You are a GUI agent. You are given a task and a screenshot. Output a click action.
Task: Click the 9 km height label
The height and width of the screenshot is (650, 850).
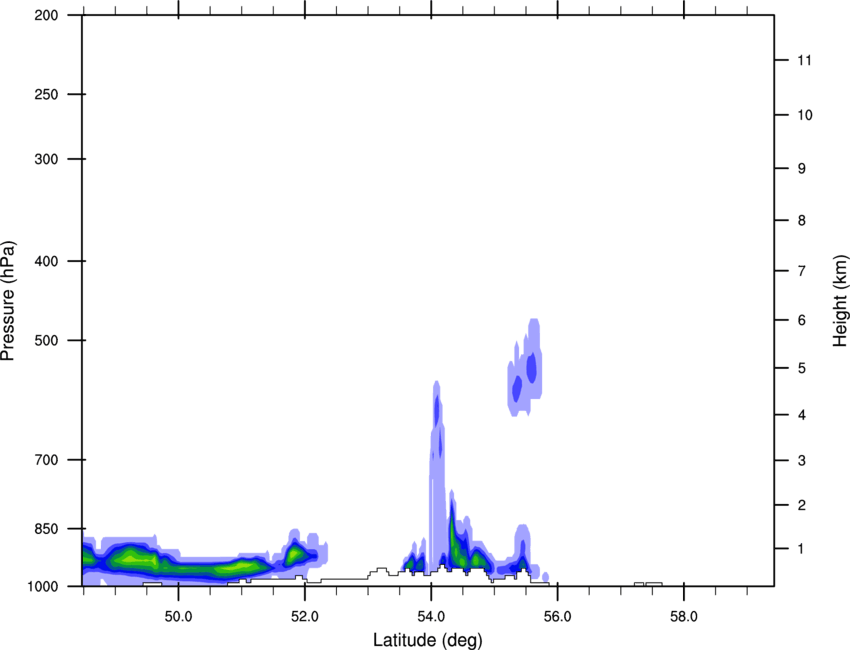click(801, 169)
